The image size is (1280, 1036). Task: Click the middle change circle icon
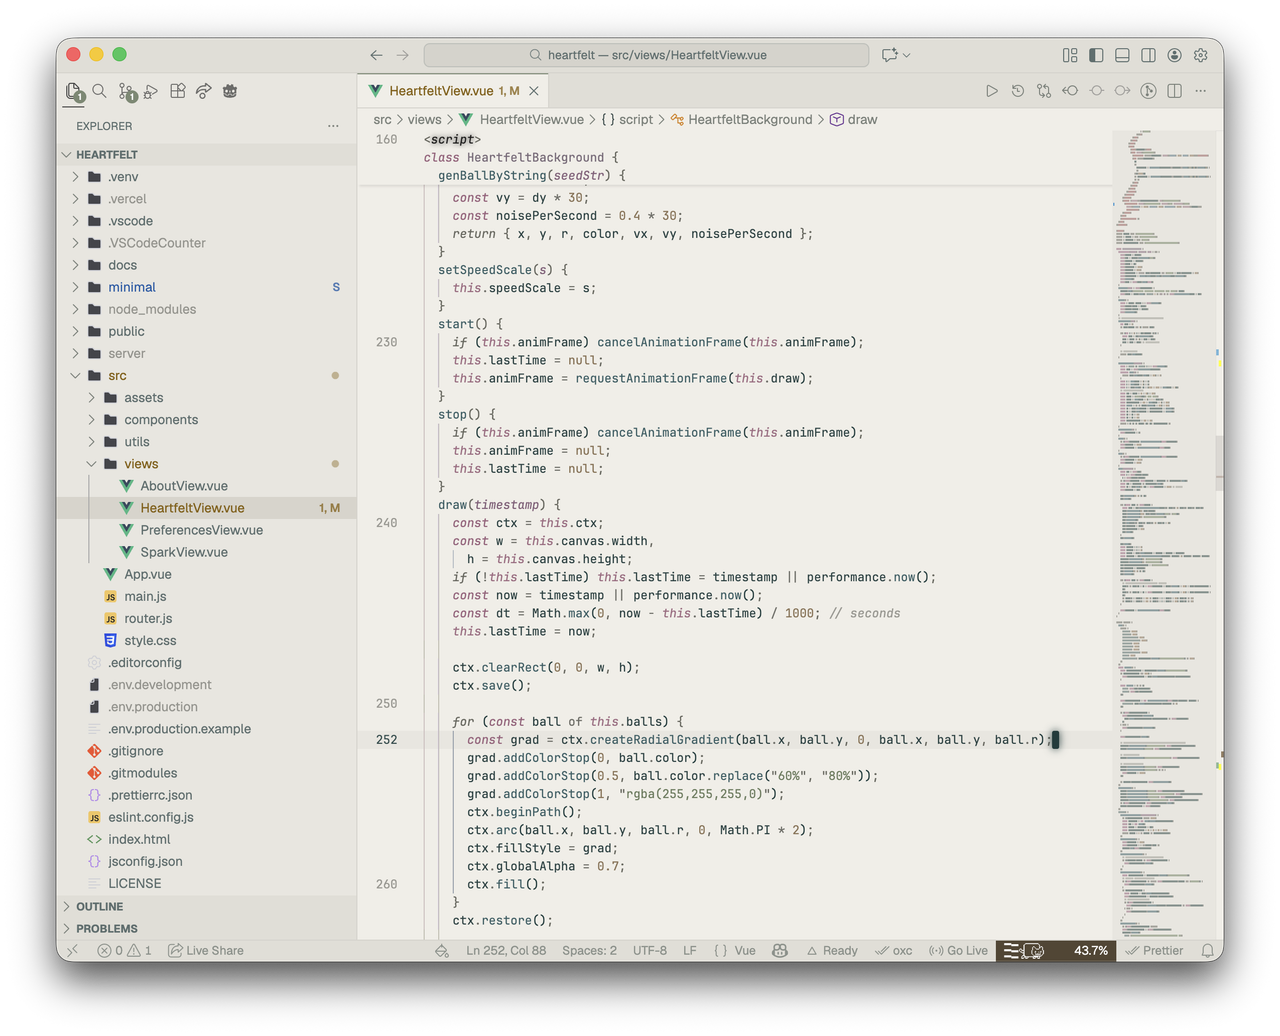coord(1096,91)
